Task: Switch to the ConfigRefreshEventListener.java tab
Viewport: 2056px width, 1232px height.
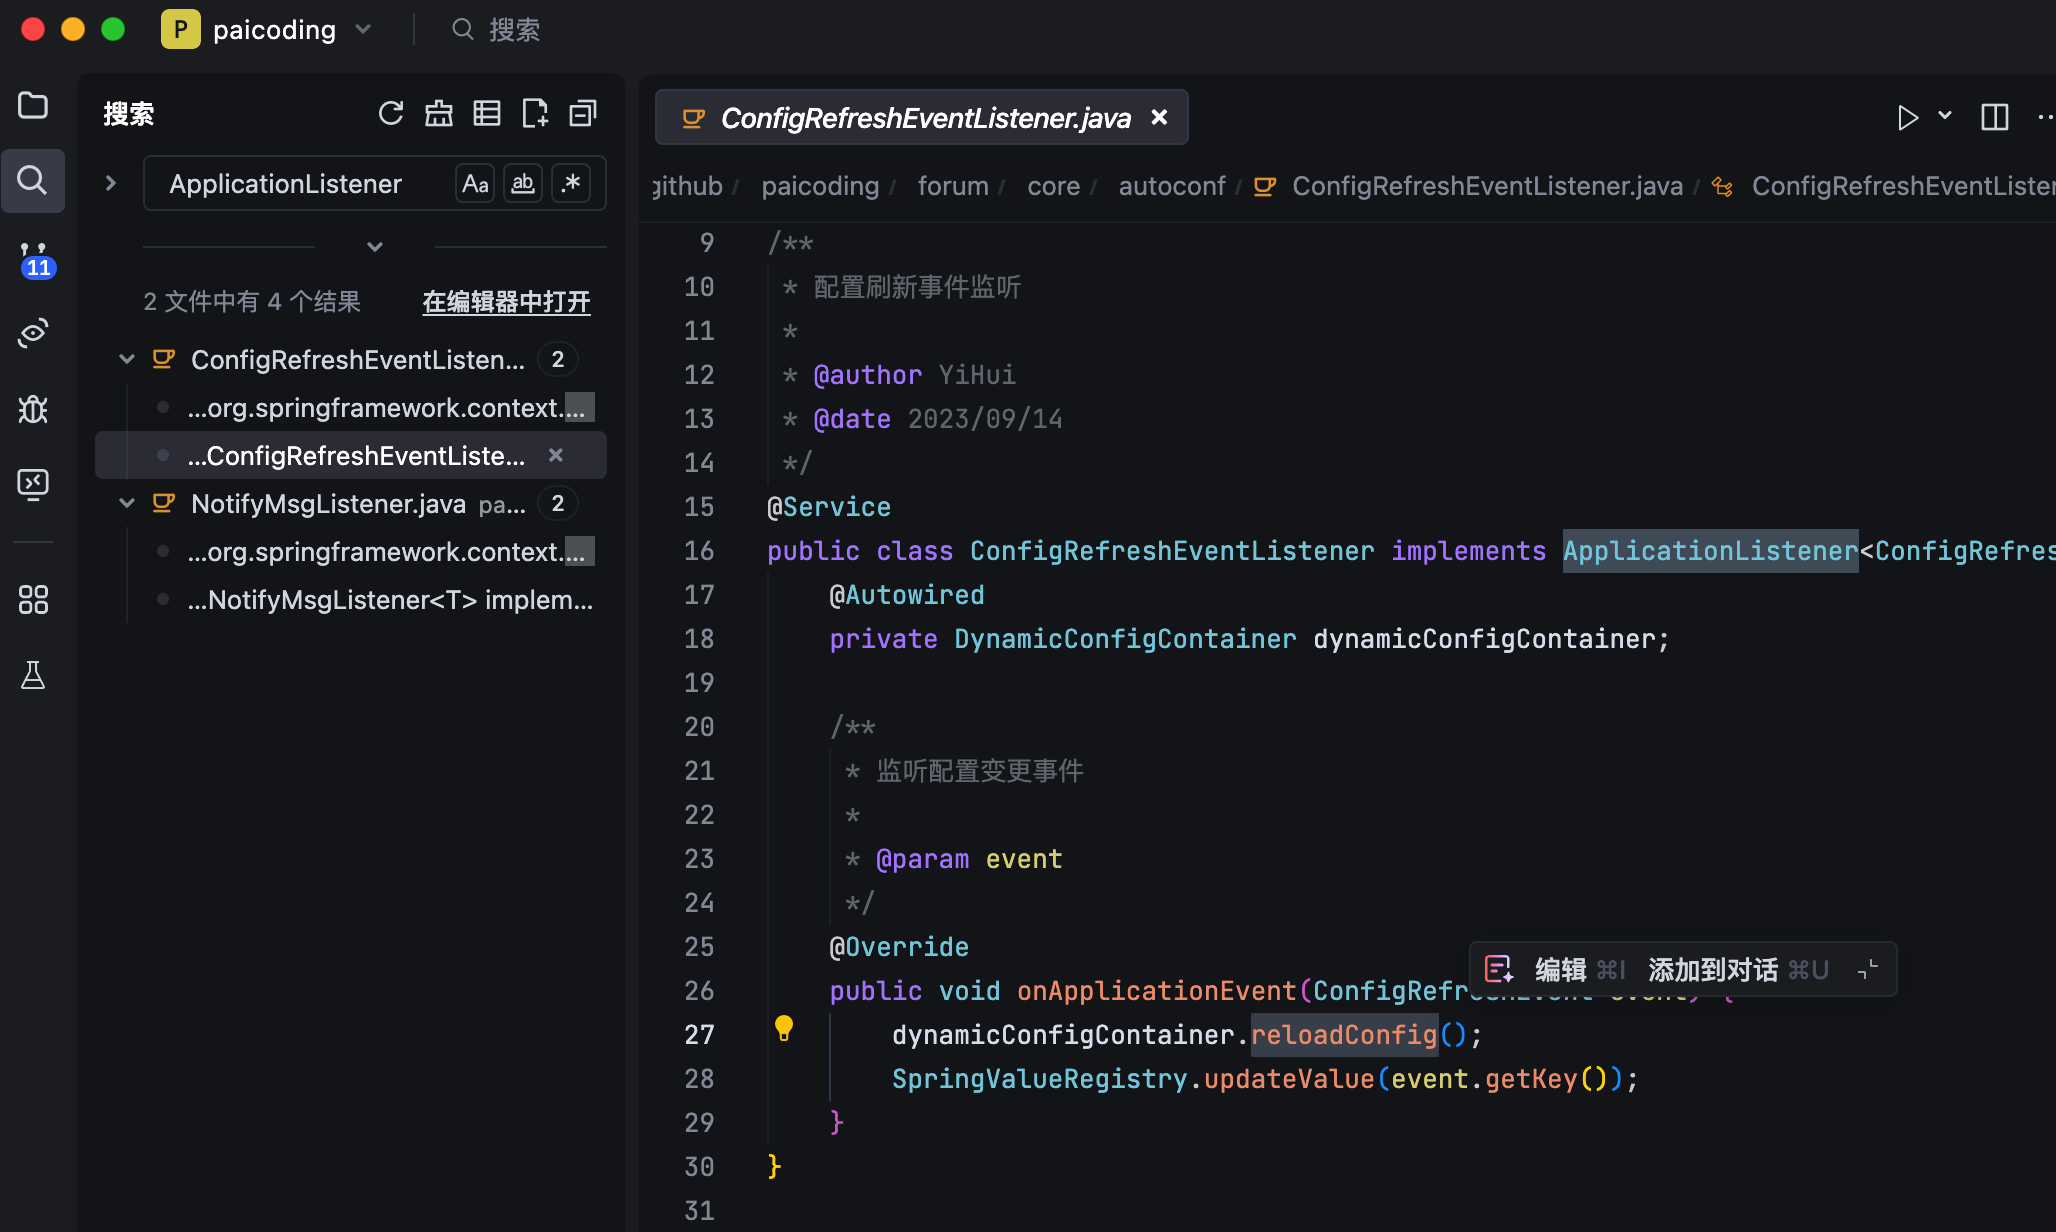Action: [920, 117]
